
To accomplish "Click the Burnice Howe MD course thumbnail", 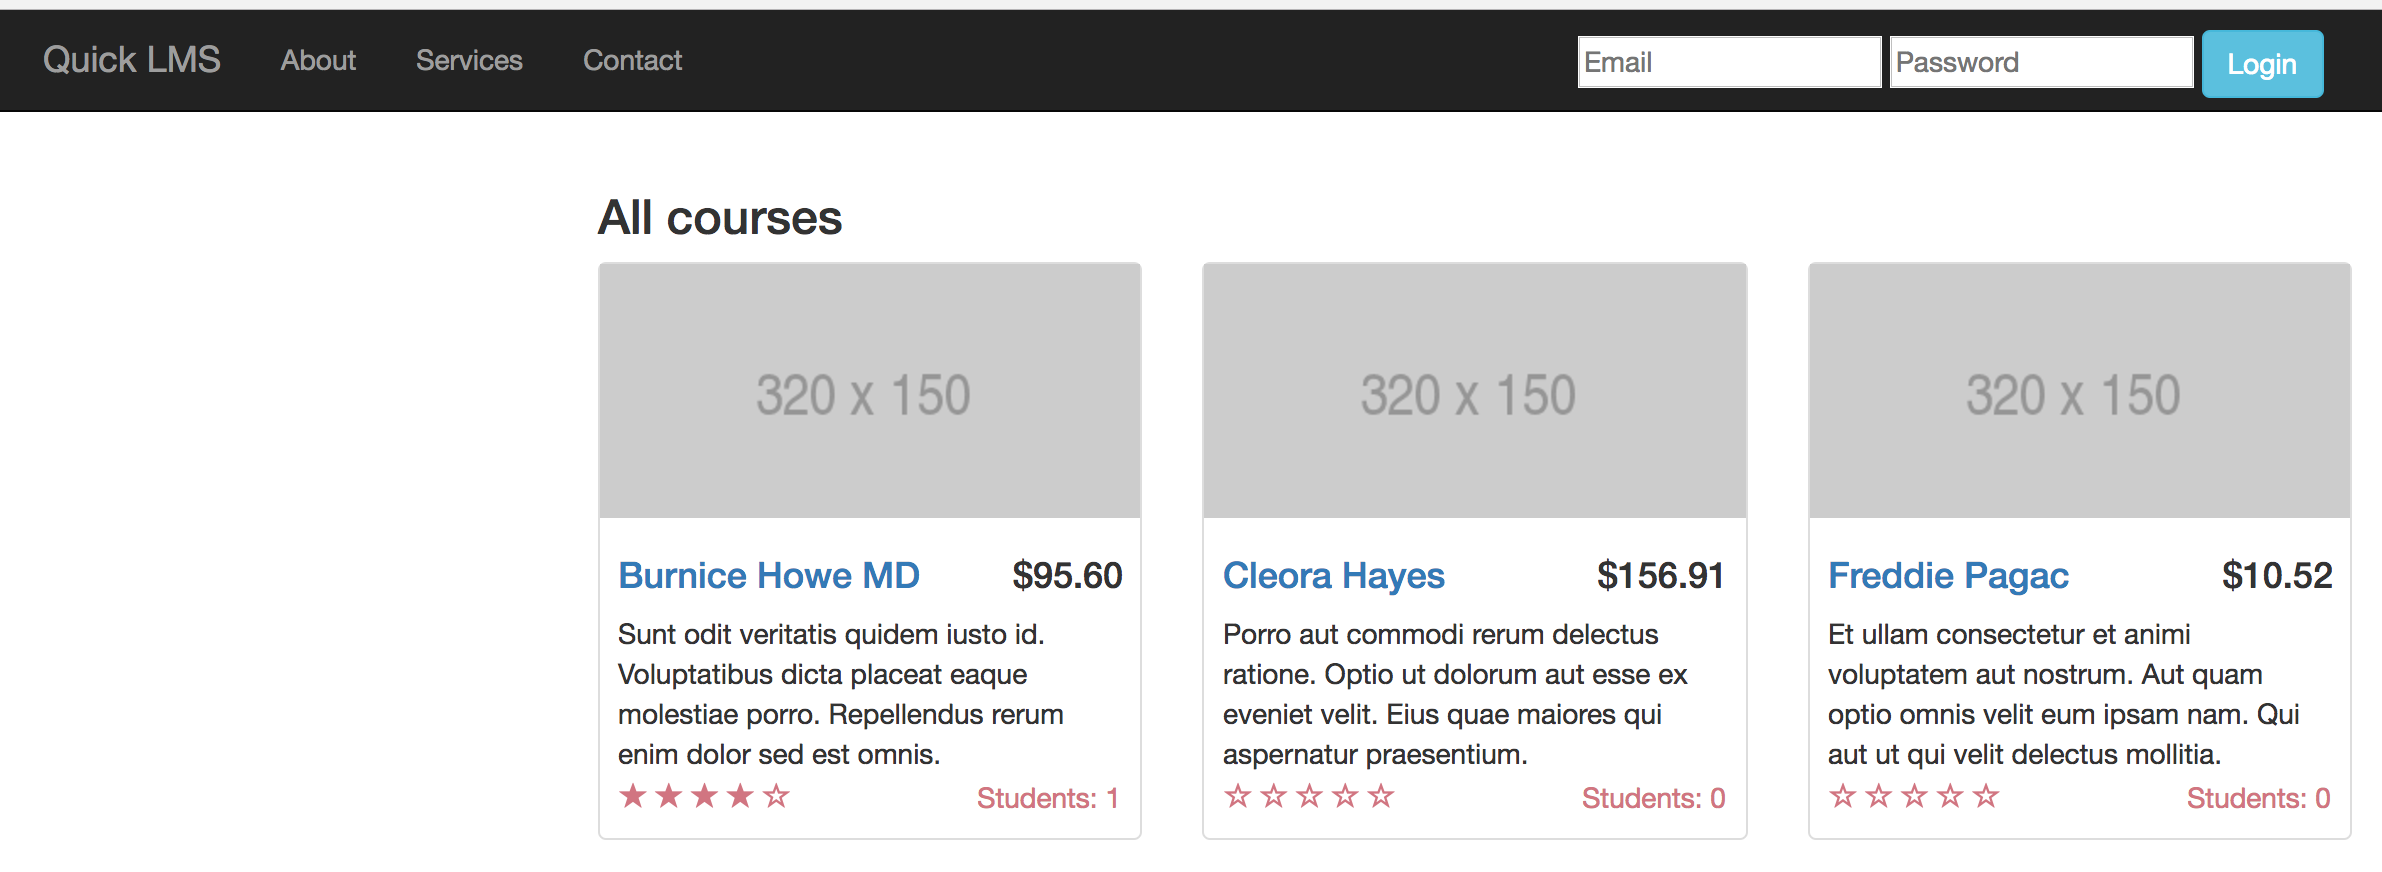I will tap(869, 391).
